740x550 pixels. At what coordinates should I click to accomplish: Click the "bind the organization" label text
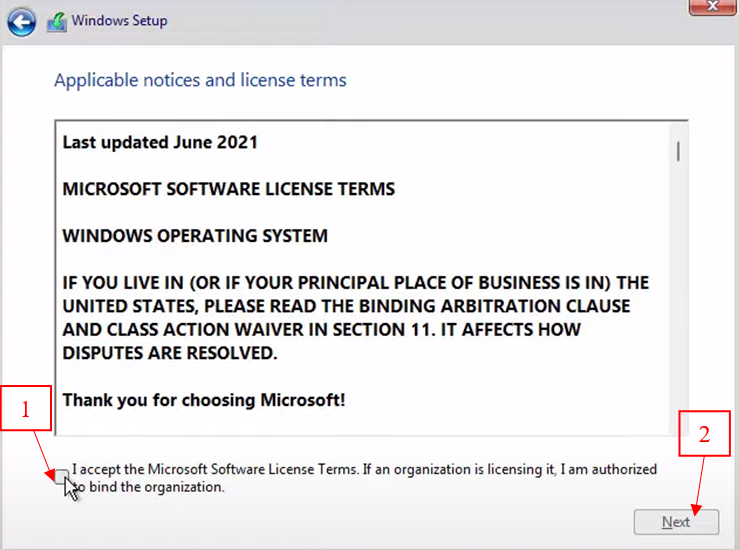click(160, 487)
